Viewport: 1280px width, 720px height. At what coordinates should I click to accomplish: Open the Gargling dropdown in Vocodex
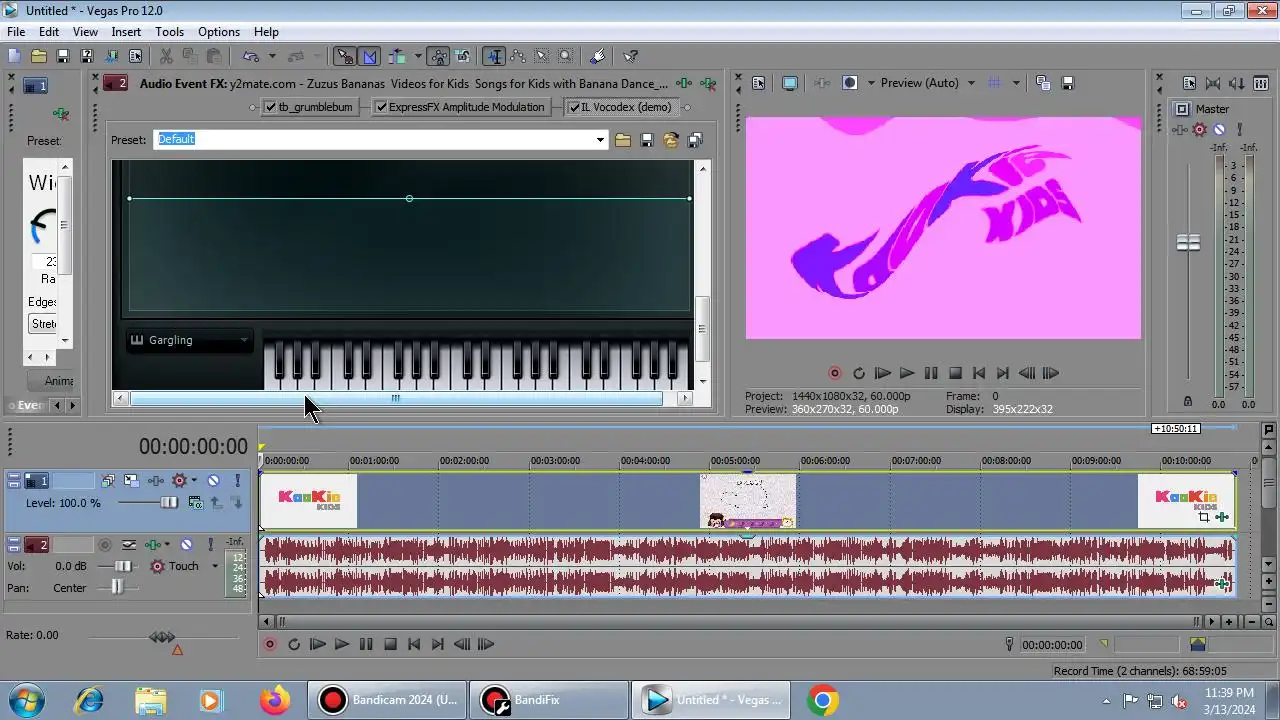point(190,340)
